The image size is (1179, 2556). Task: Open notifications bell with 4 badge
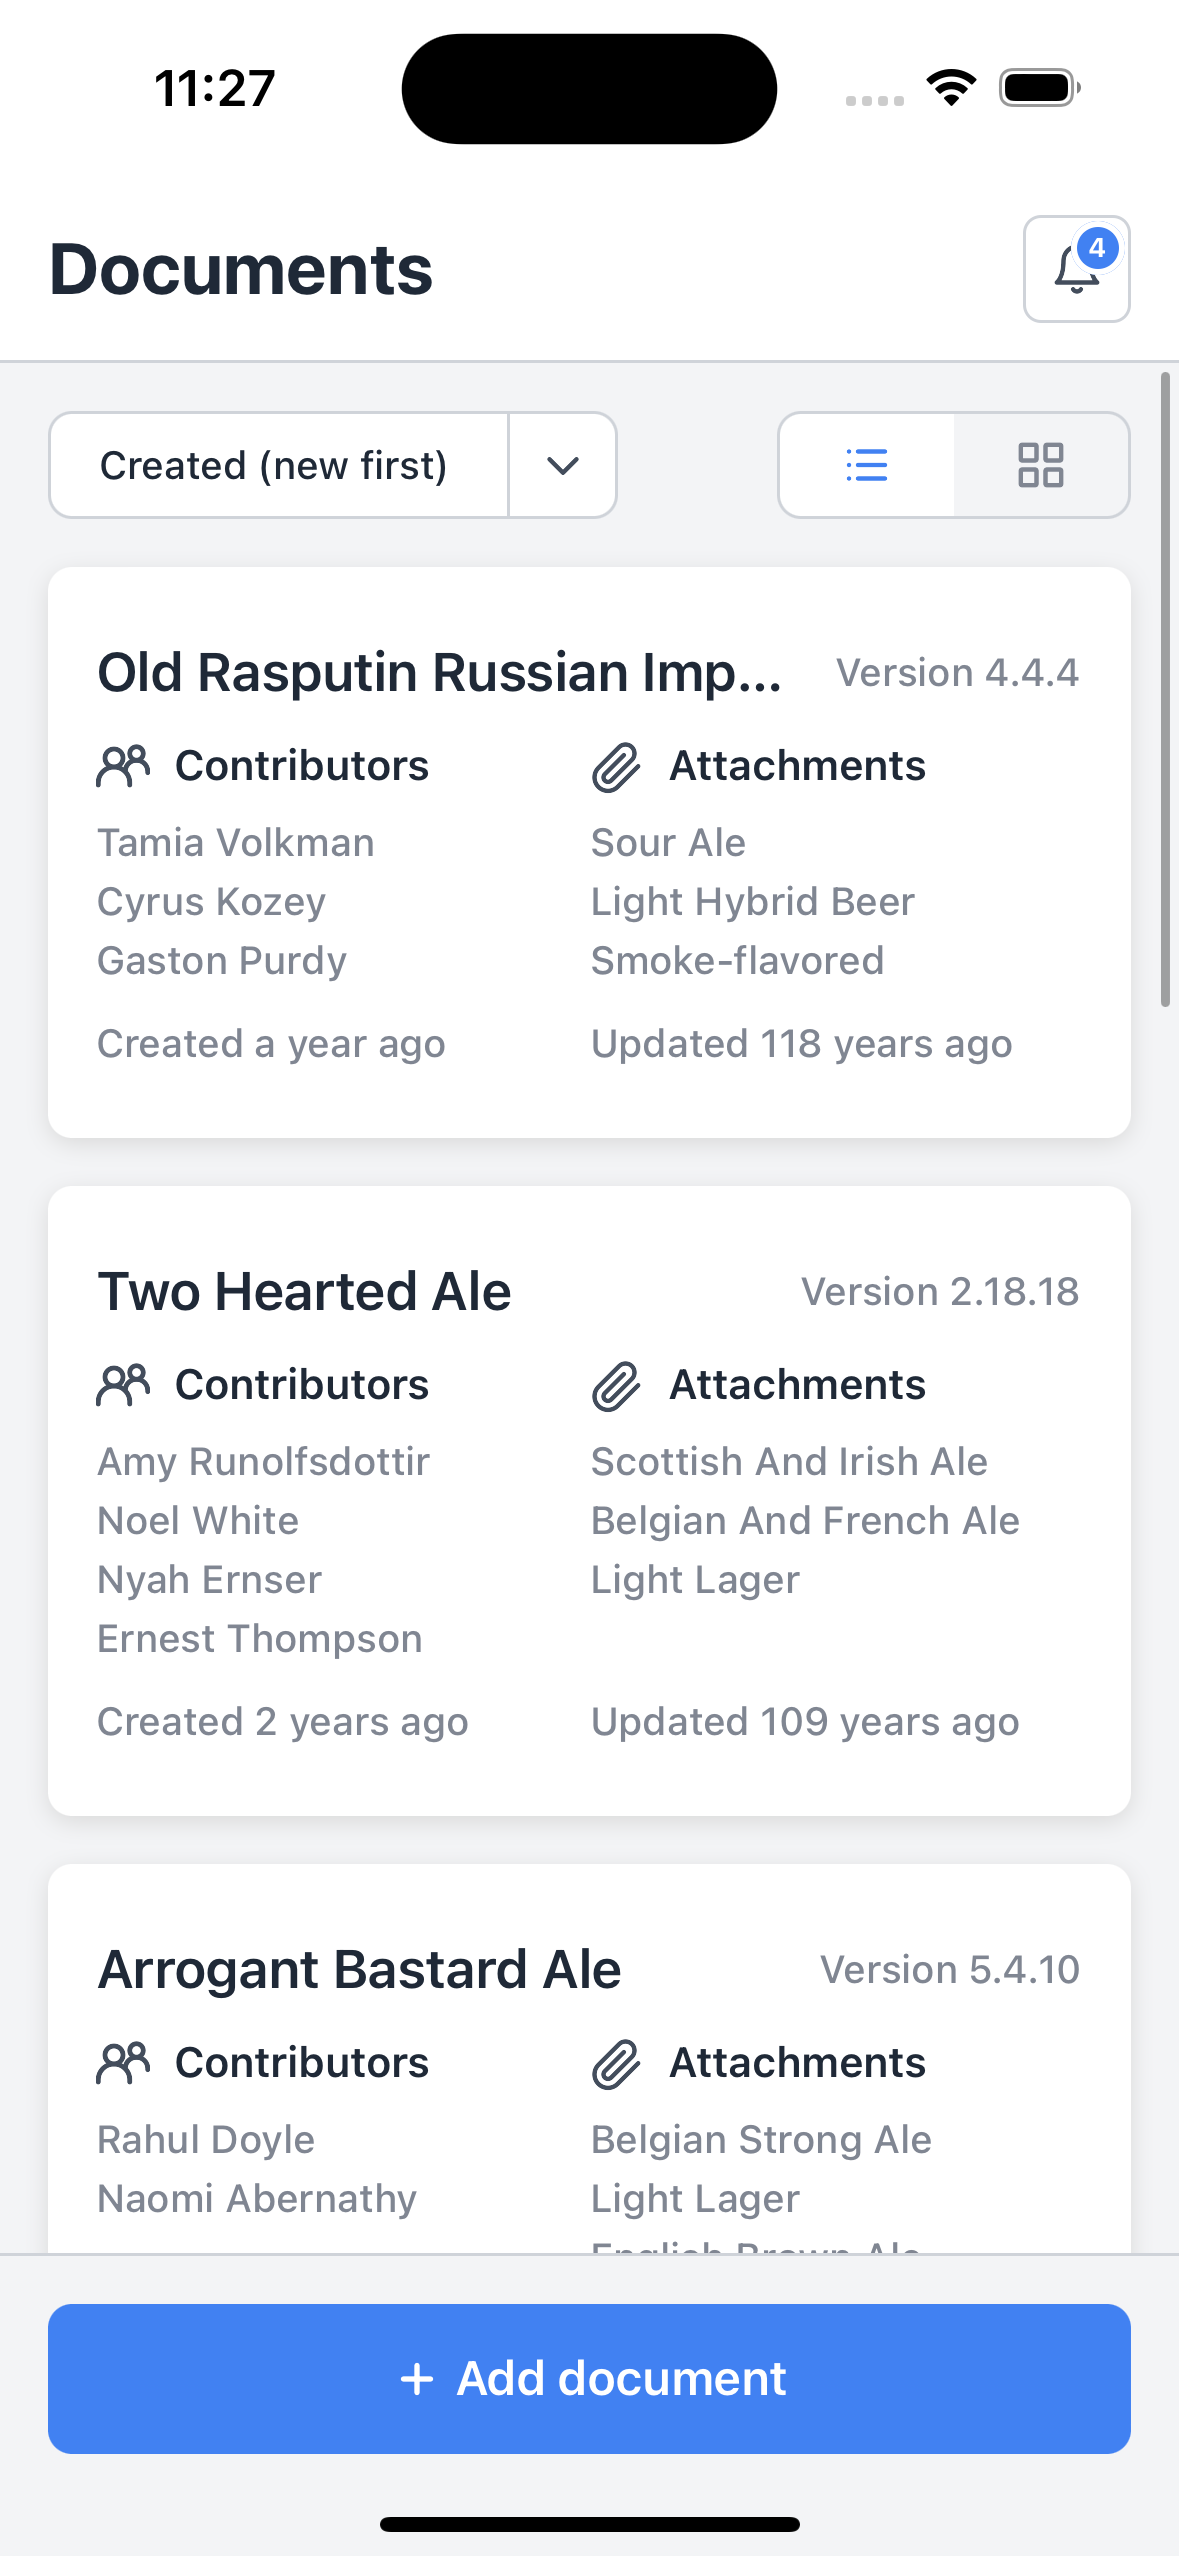(x=1076, y=269)
